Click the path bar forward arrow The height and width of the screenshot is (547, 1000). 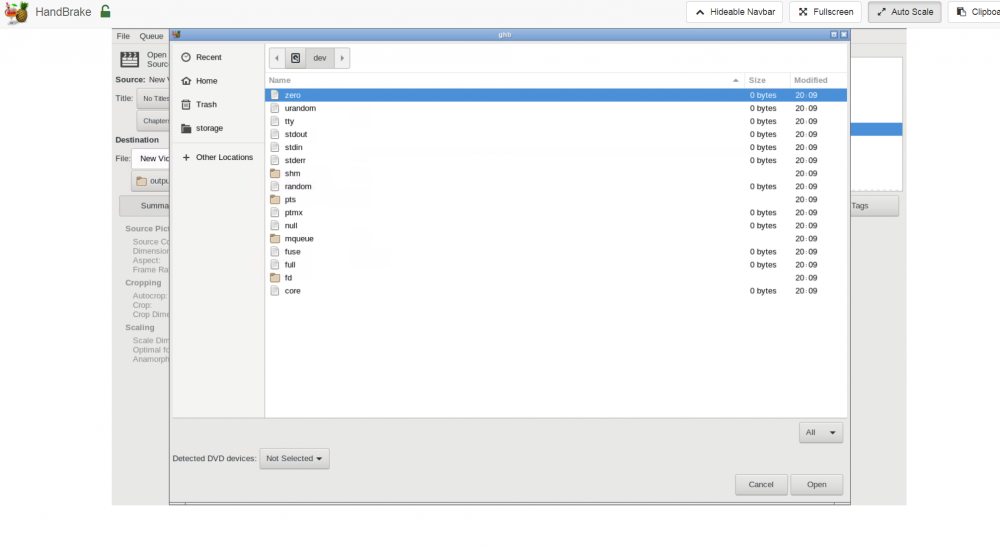(342, 58)
